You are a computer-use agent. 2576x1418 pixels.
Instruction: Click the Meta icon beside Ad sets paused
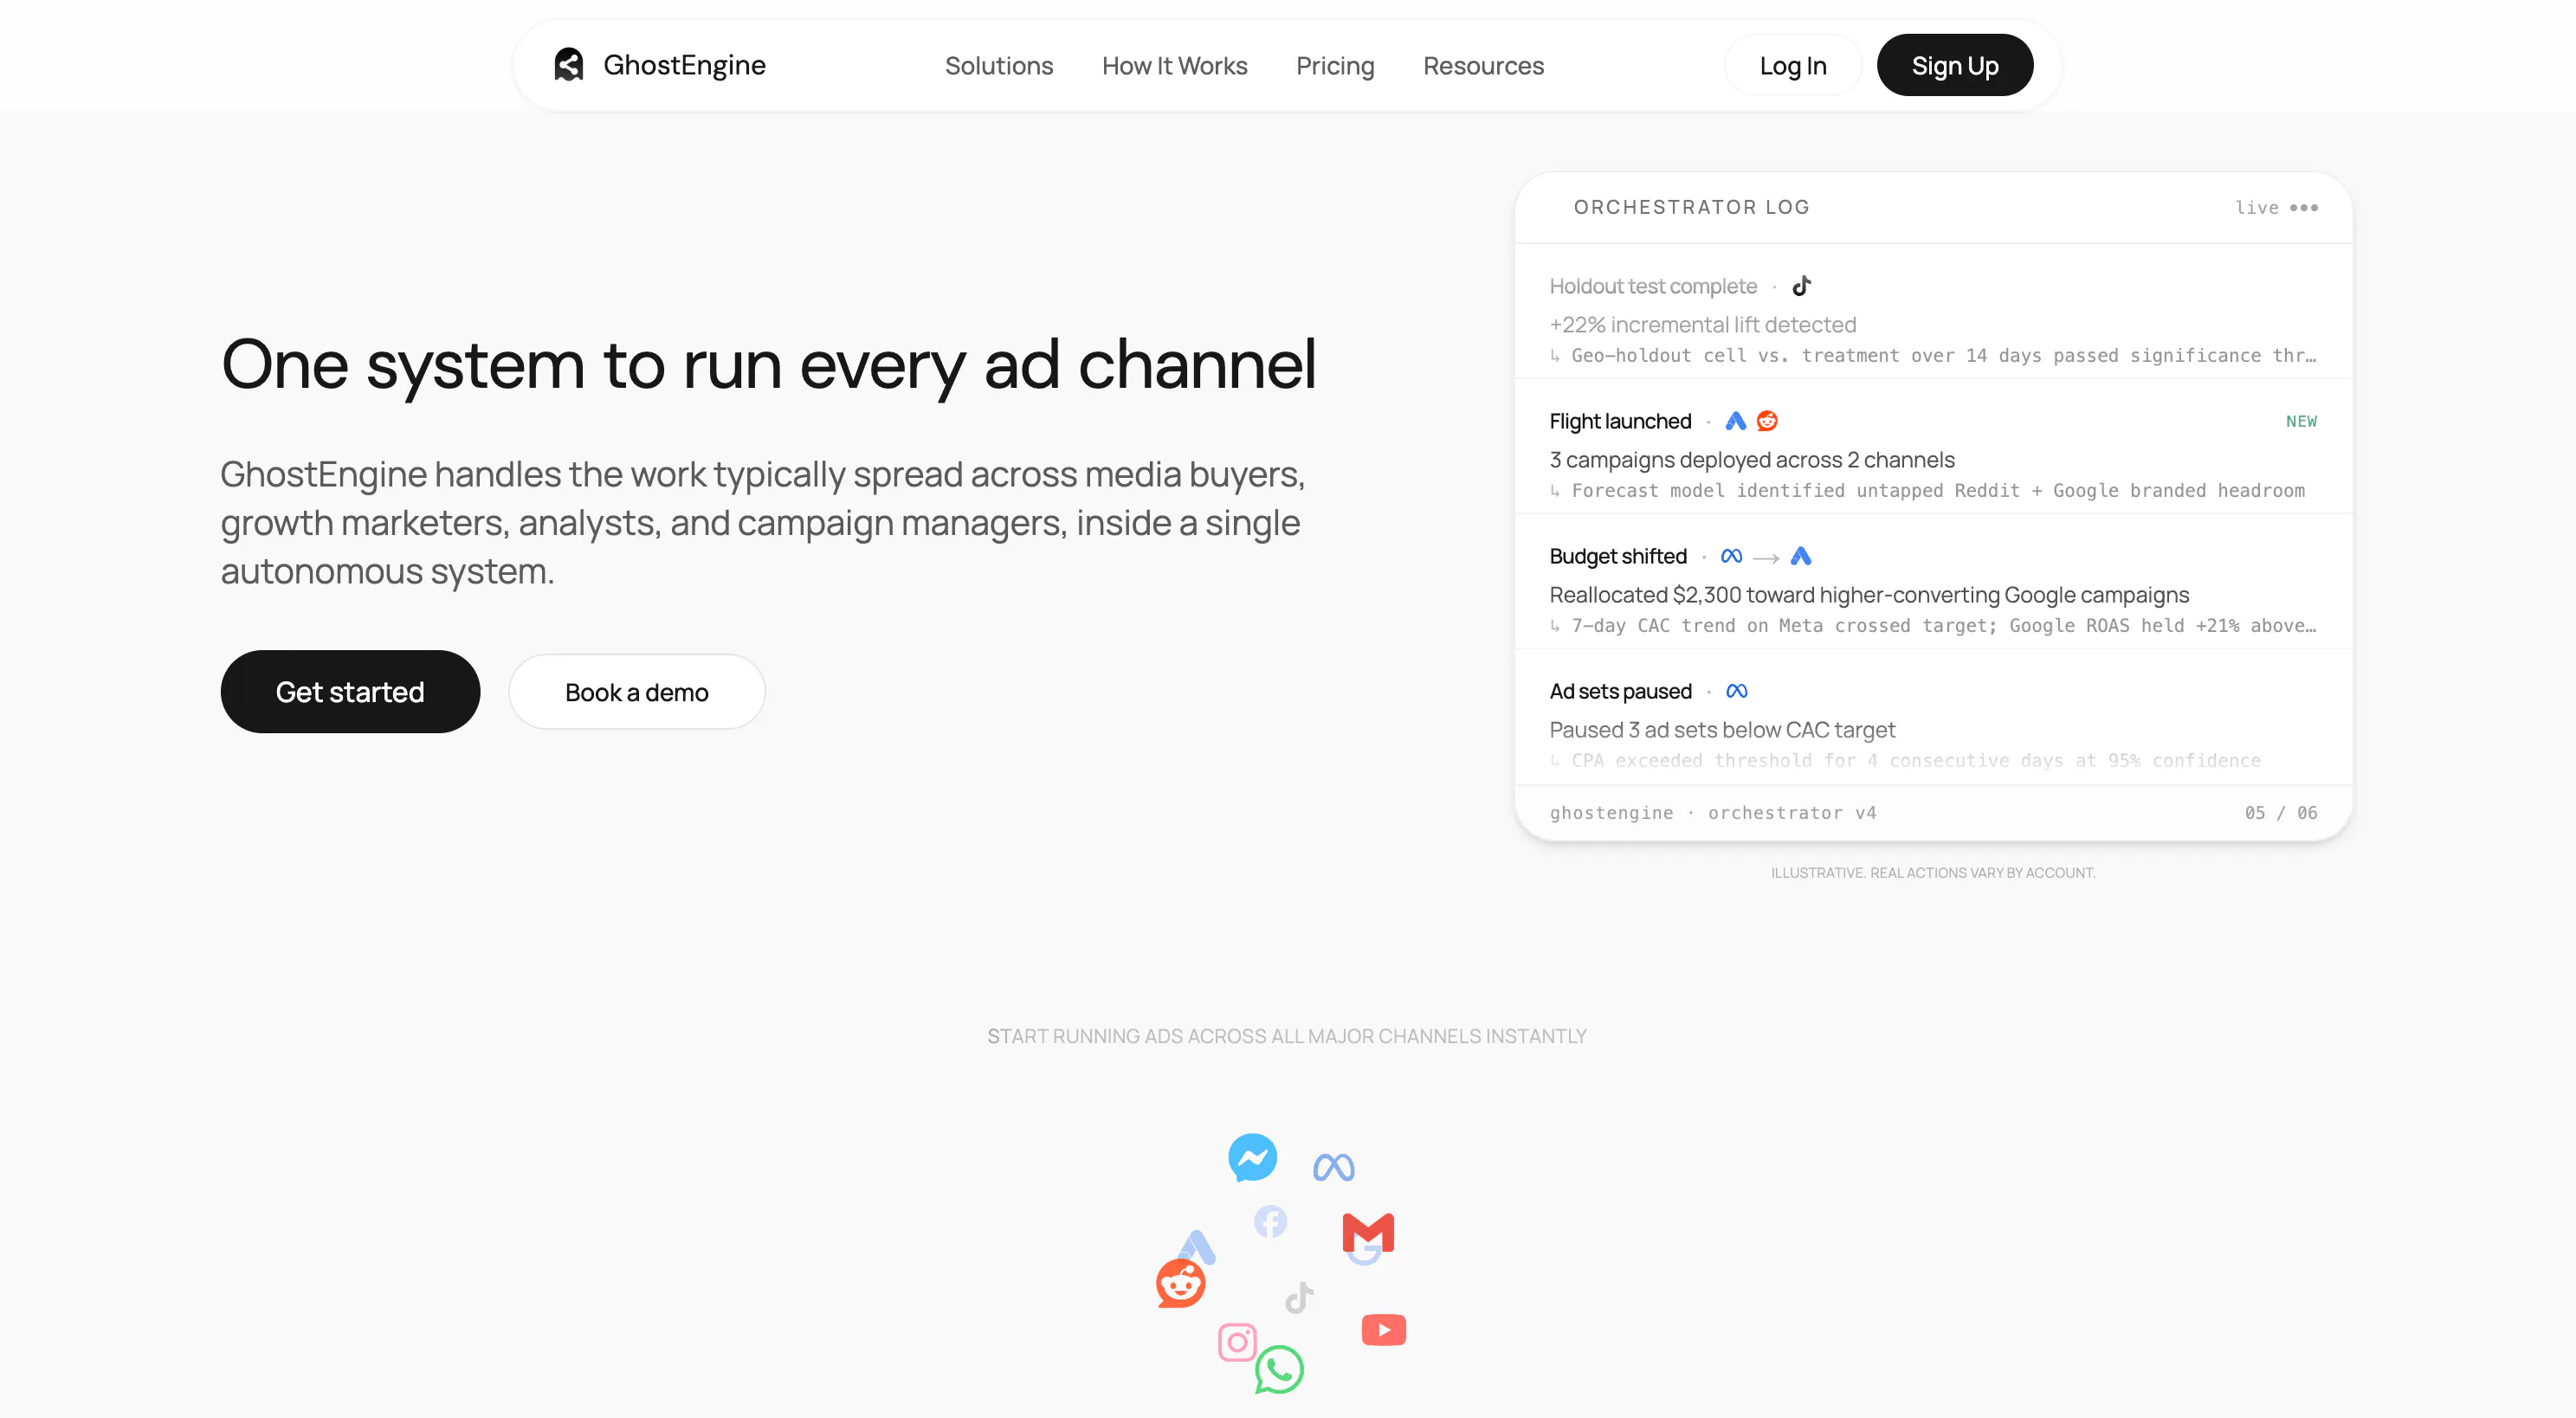click(1737, 691)
